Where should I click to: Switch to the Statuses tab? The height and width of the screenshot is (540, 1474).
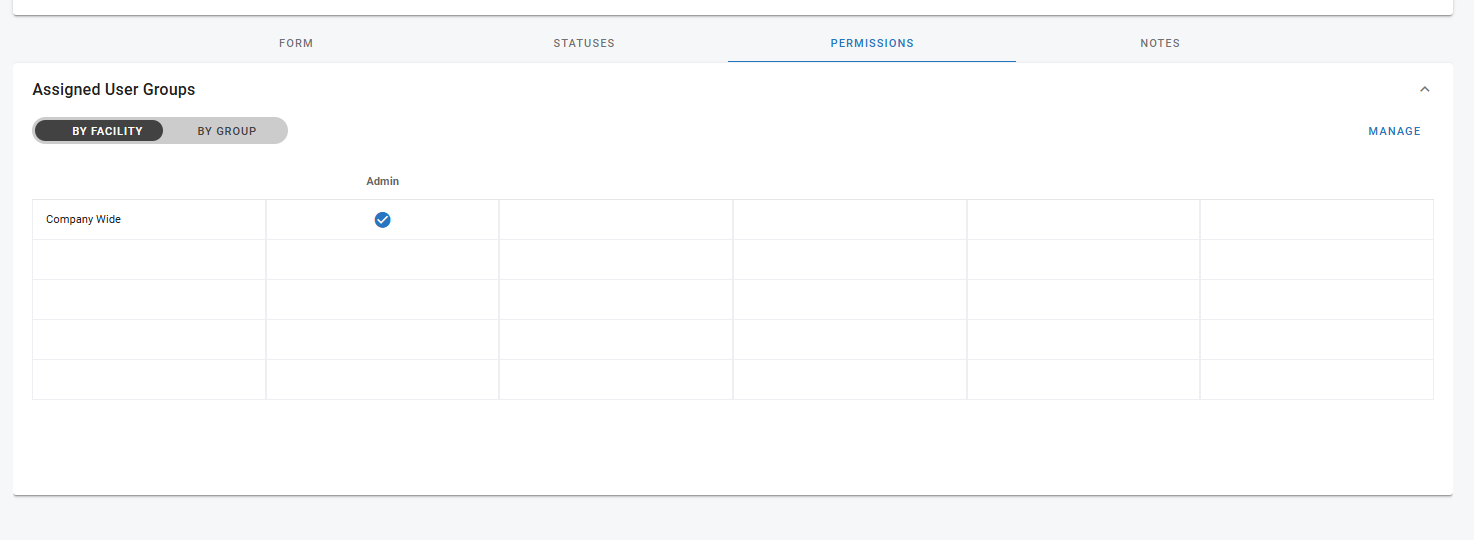click(584, 44)
